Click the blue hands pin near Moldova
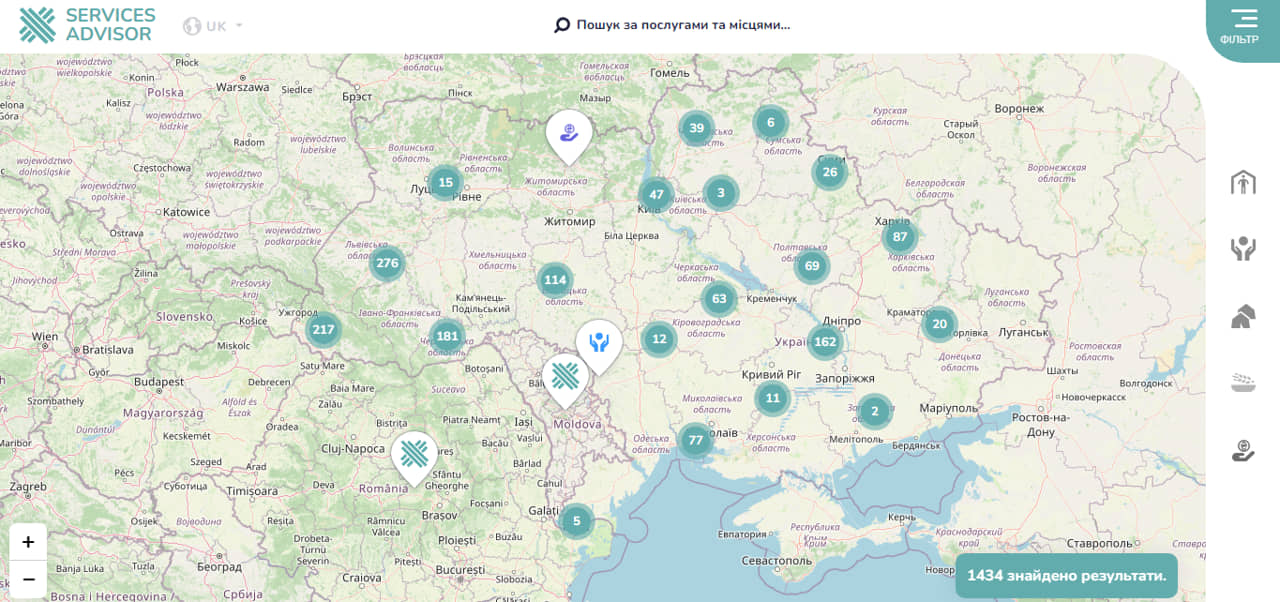1280x602 pixels. (x=599, y=343)
